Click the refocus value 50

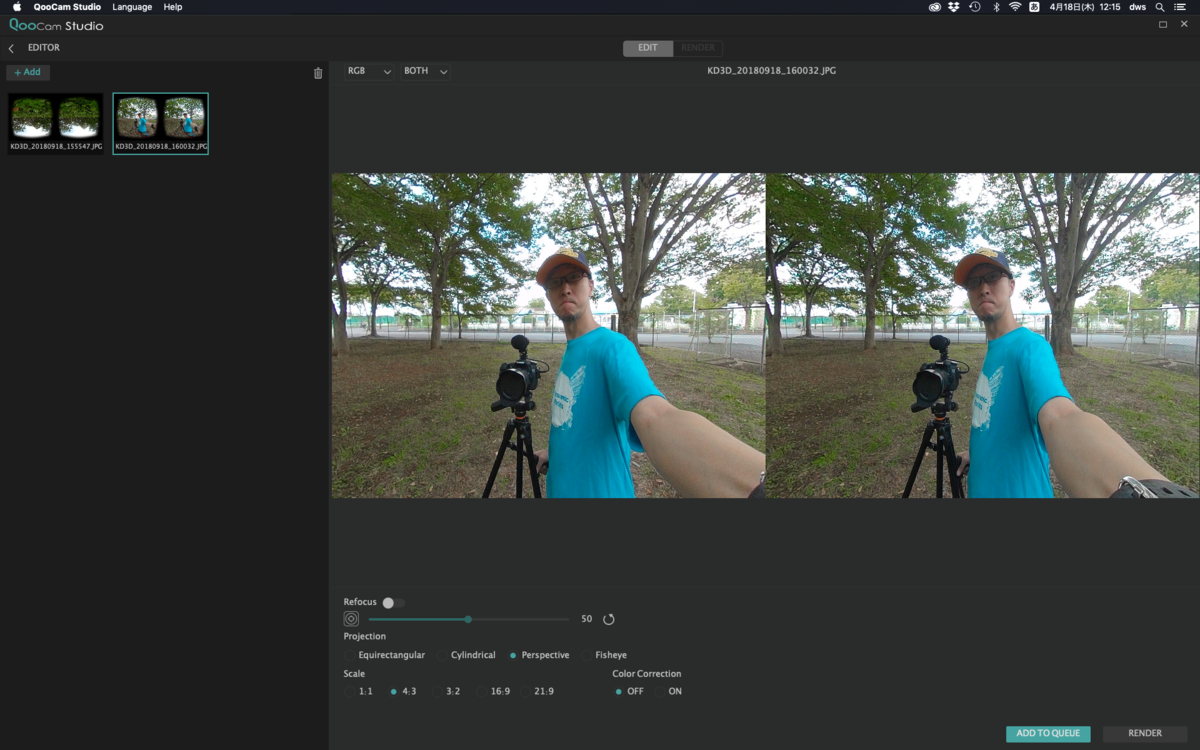(x=587, y=619)
